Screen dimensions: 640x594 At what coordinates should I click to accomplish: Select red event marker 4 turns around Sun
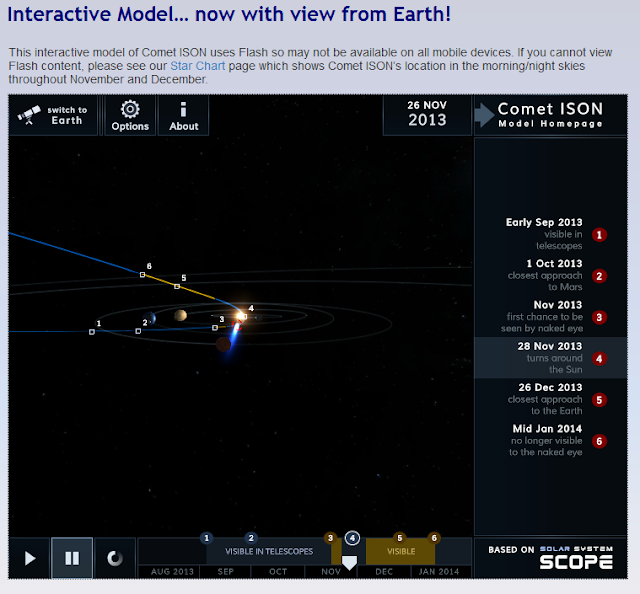(x=599, y=358)
